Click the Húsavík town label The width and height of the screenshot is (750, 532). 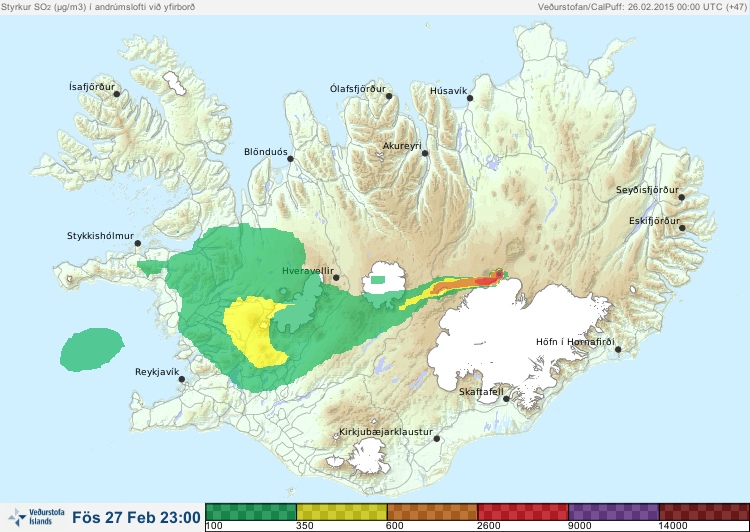pos(449,91)
